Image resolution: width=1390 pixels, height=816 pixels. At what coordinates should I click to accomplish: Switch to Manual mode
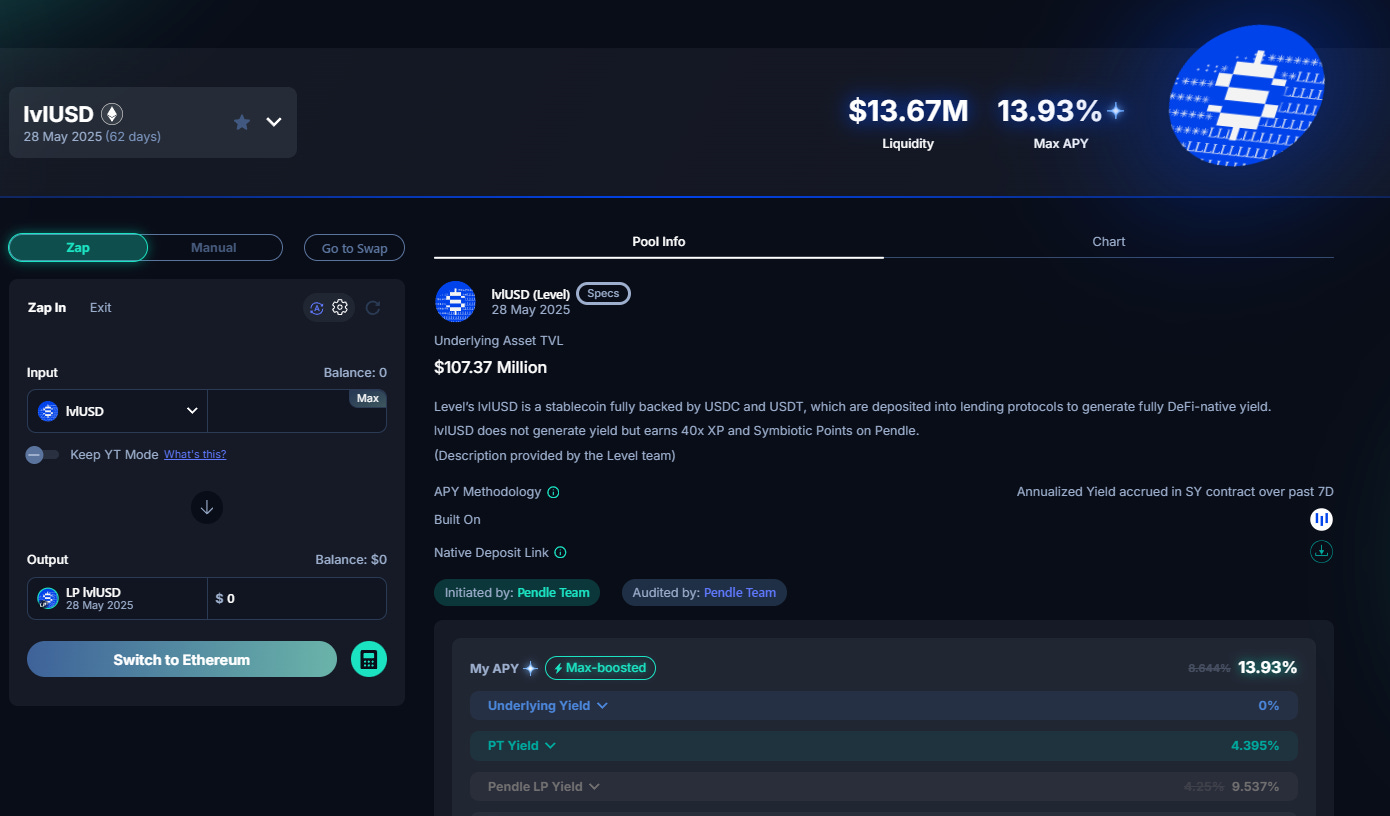point(214,247)
